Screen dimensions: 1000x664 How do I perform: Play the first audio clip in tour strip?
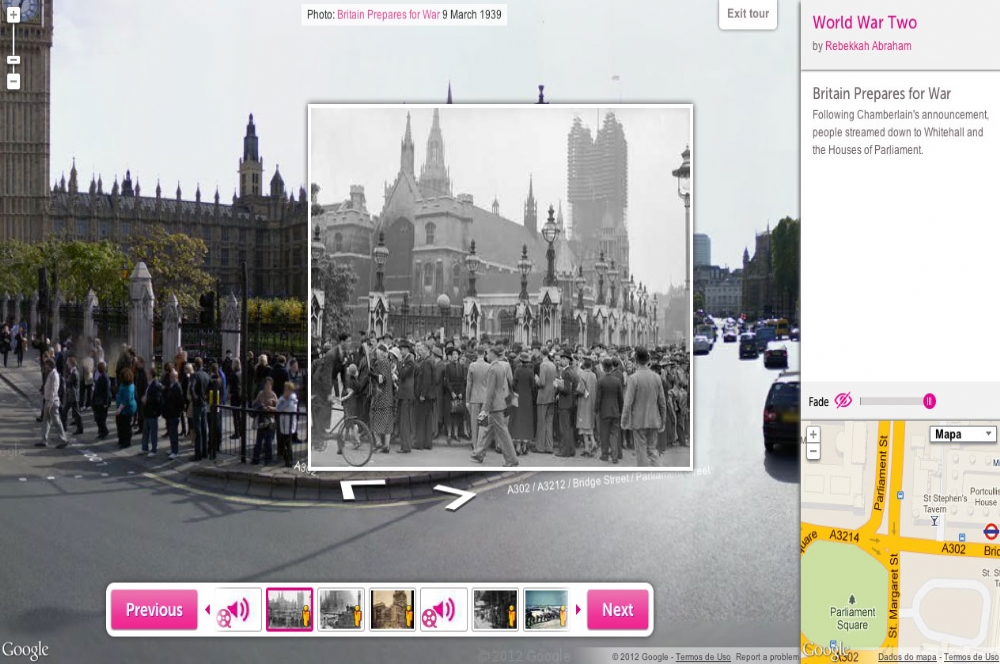tap(238, 610)
